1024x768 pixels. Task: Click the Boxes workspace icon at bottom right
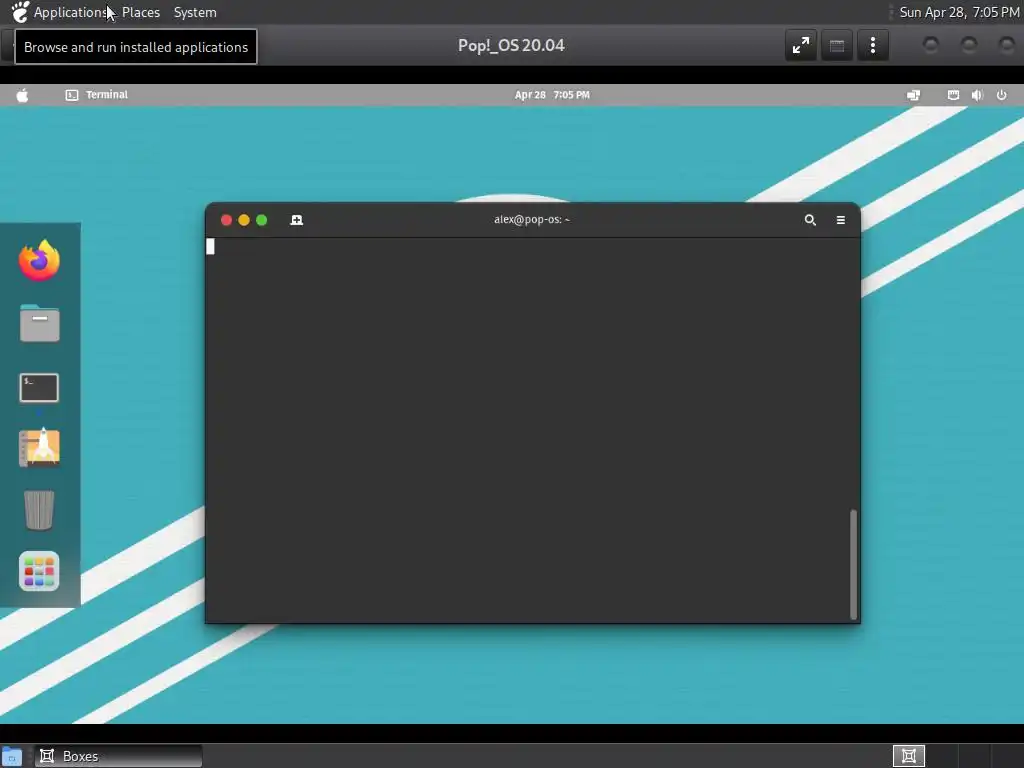[x=909, y=756]
